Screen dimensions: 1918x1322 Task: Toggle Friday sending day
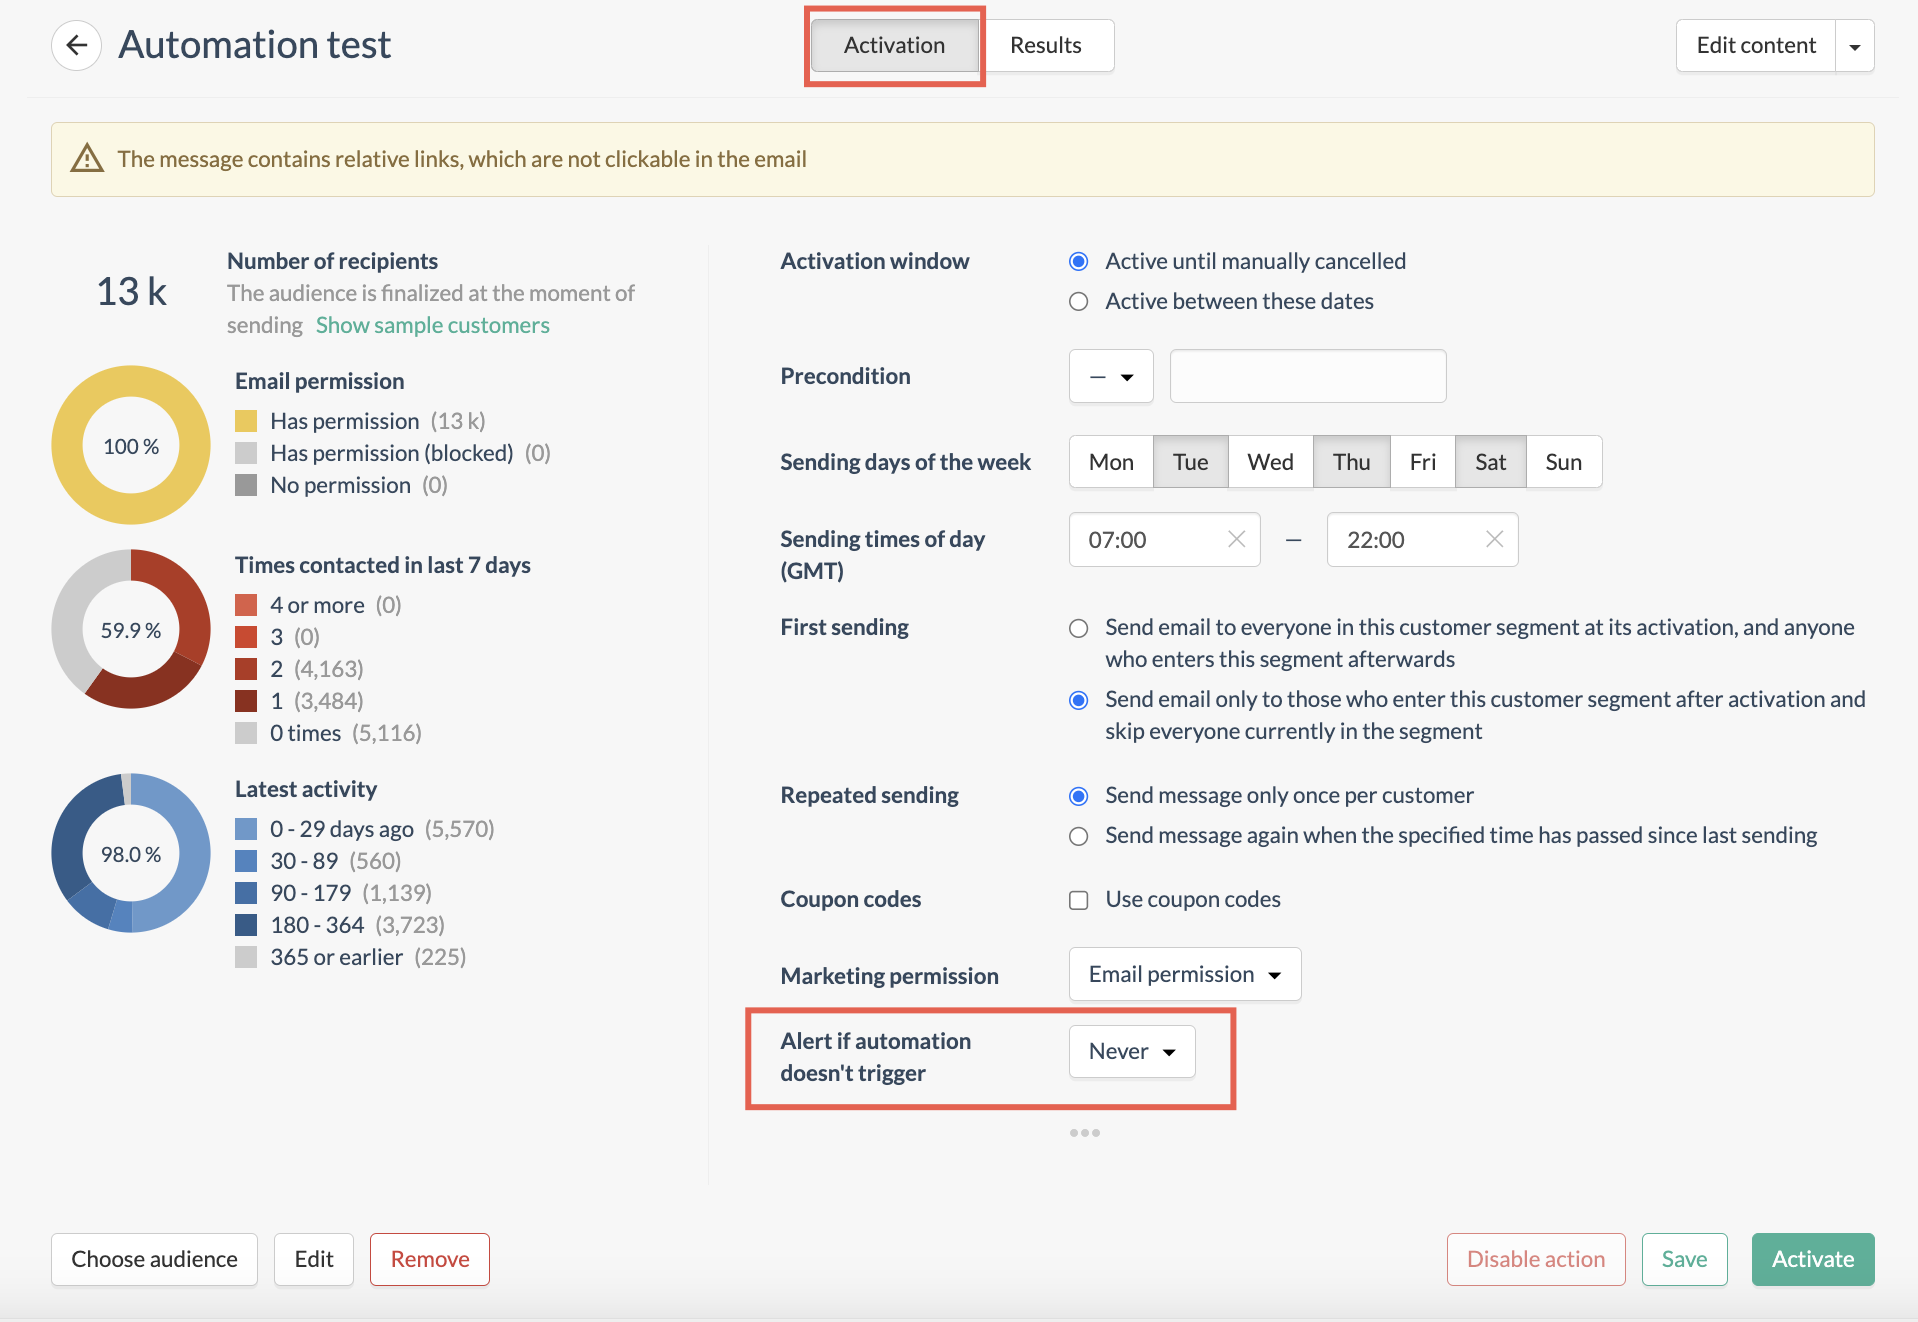pos(1422,462)
